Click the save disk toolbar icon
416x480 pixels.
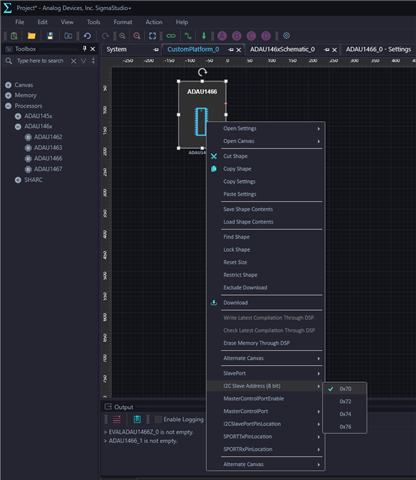[50, 36]
